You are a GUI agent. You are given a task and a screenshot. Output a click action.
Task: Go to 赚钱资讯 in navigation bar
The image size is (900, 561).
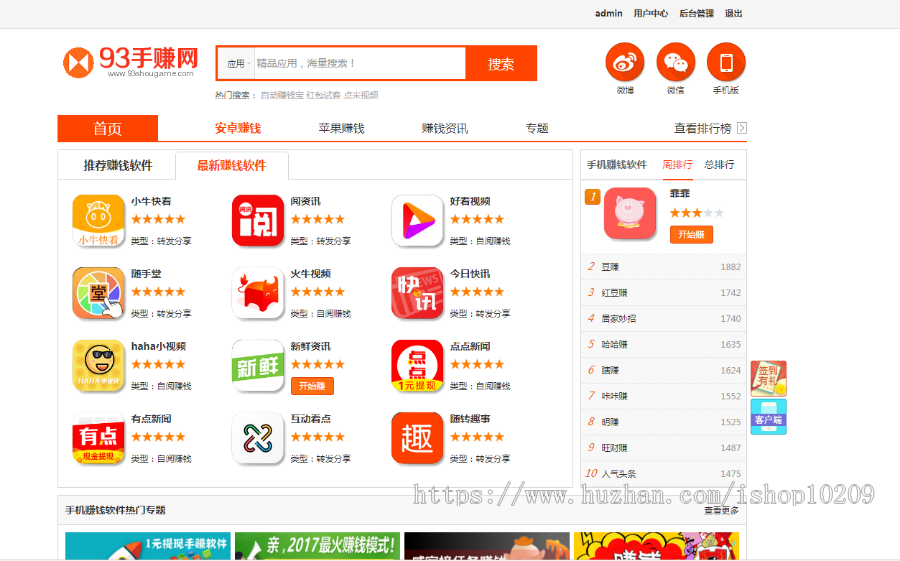click(x=444, y=128)
